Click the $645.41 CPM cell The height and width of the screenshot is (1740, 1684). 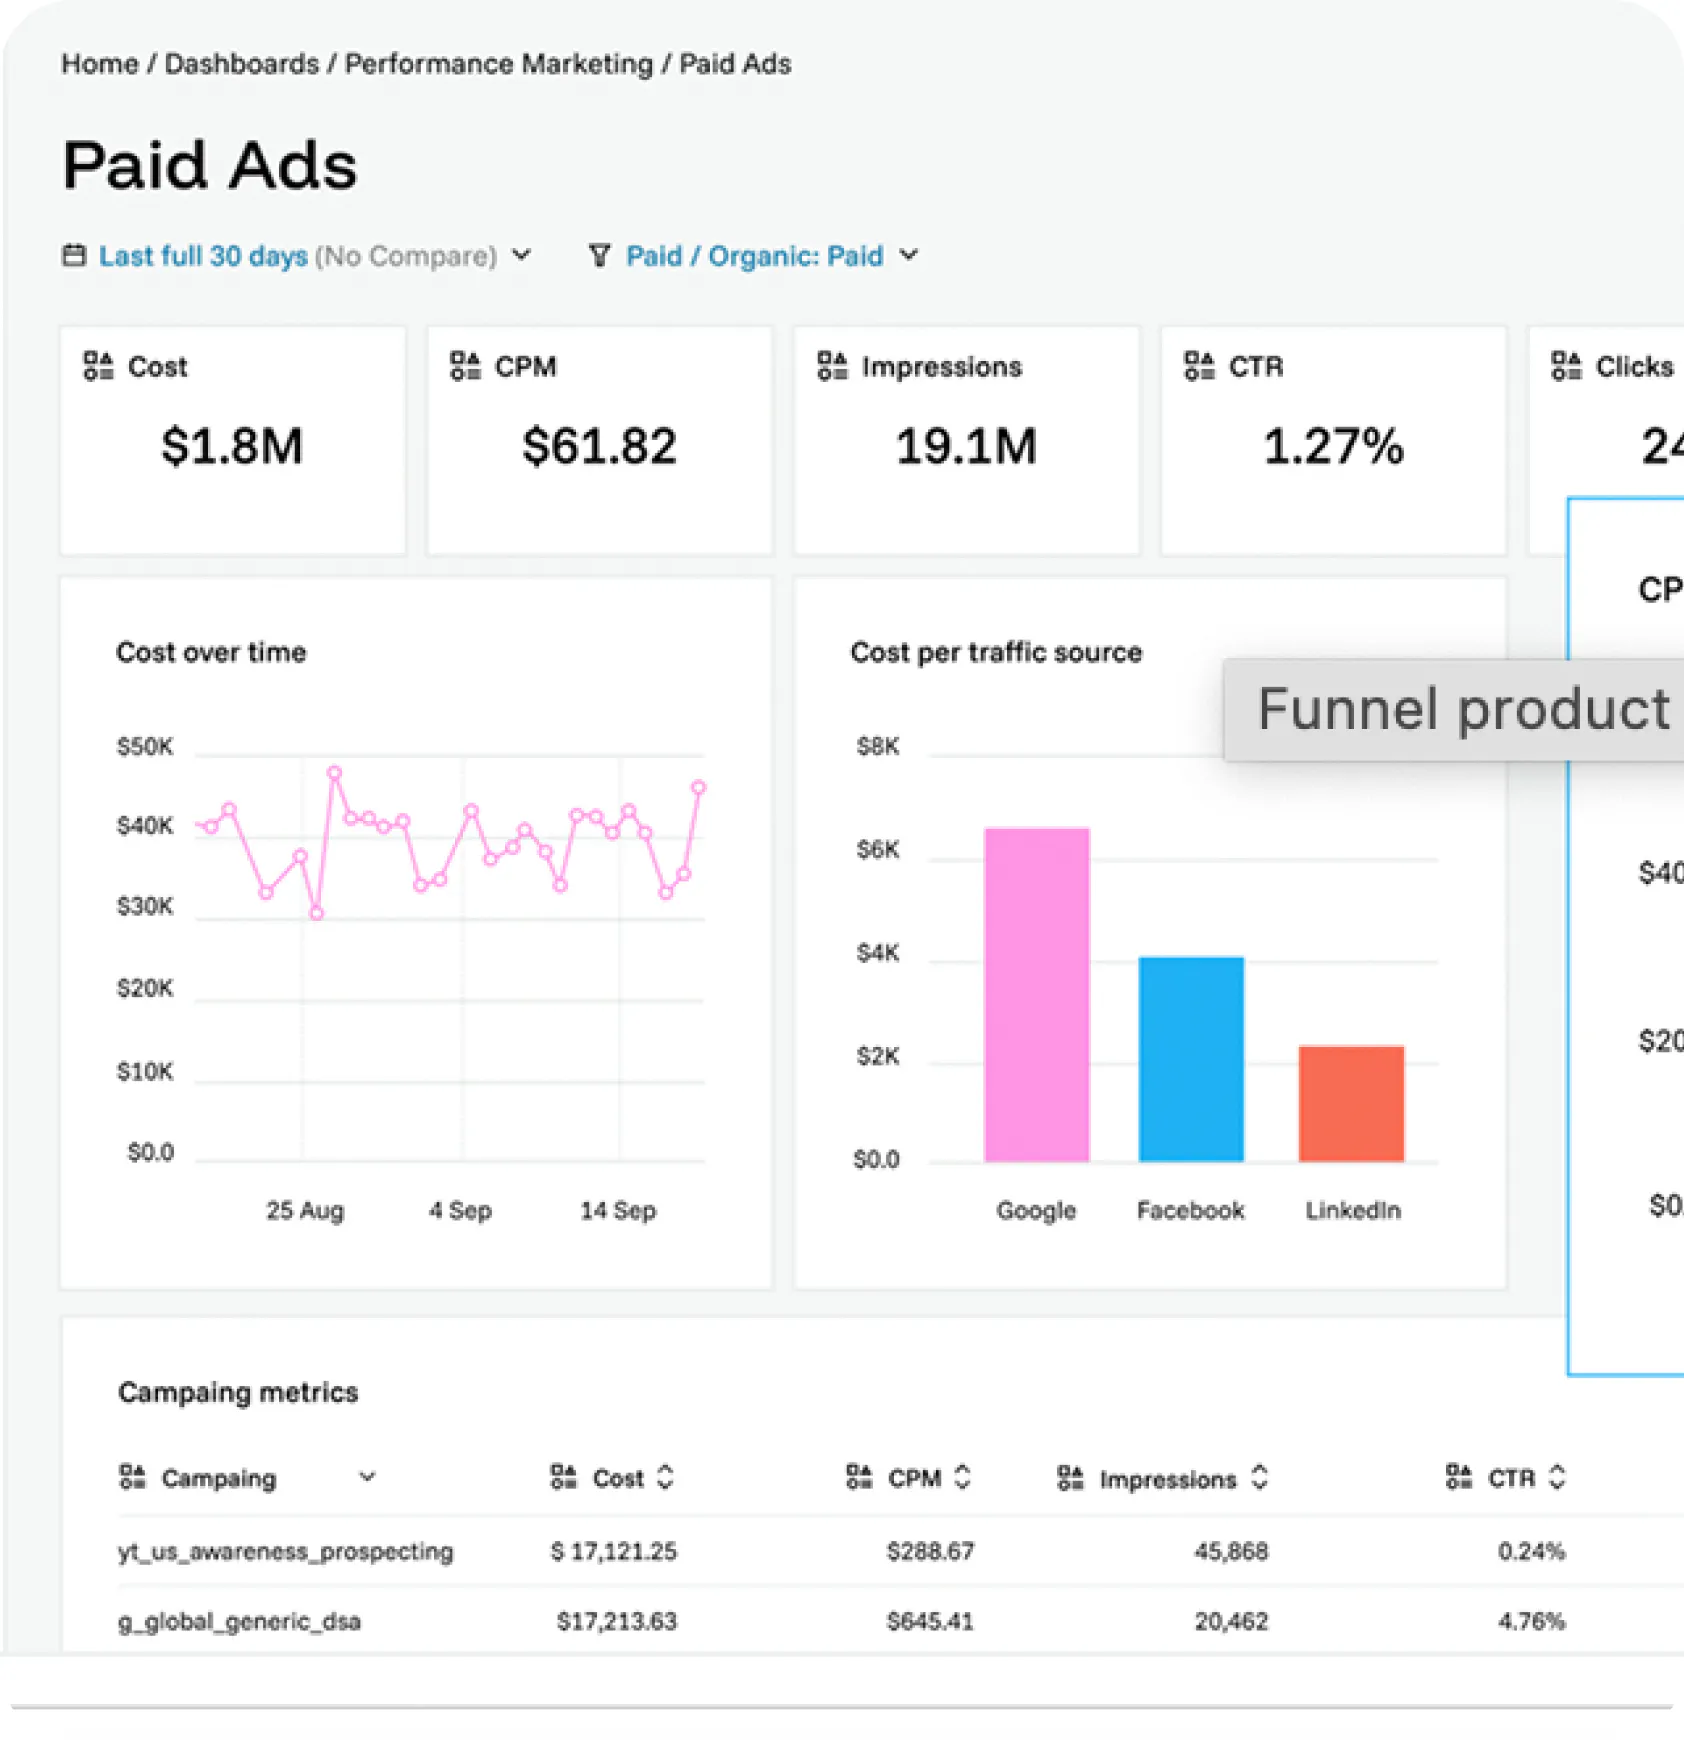click(930, 1621)
